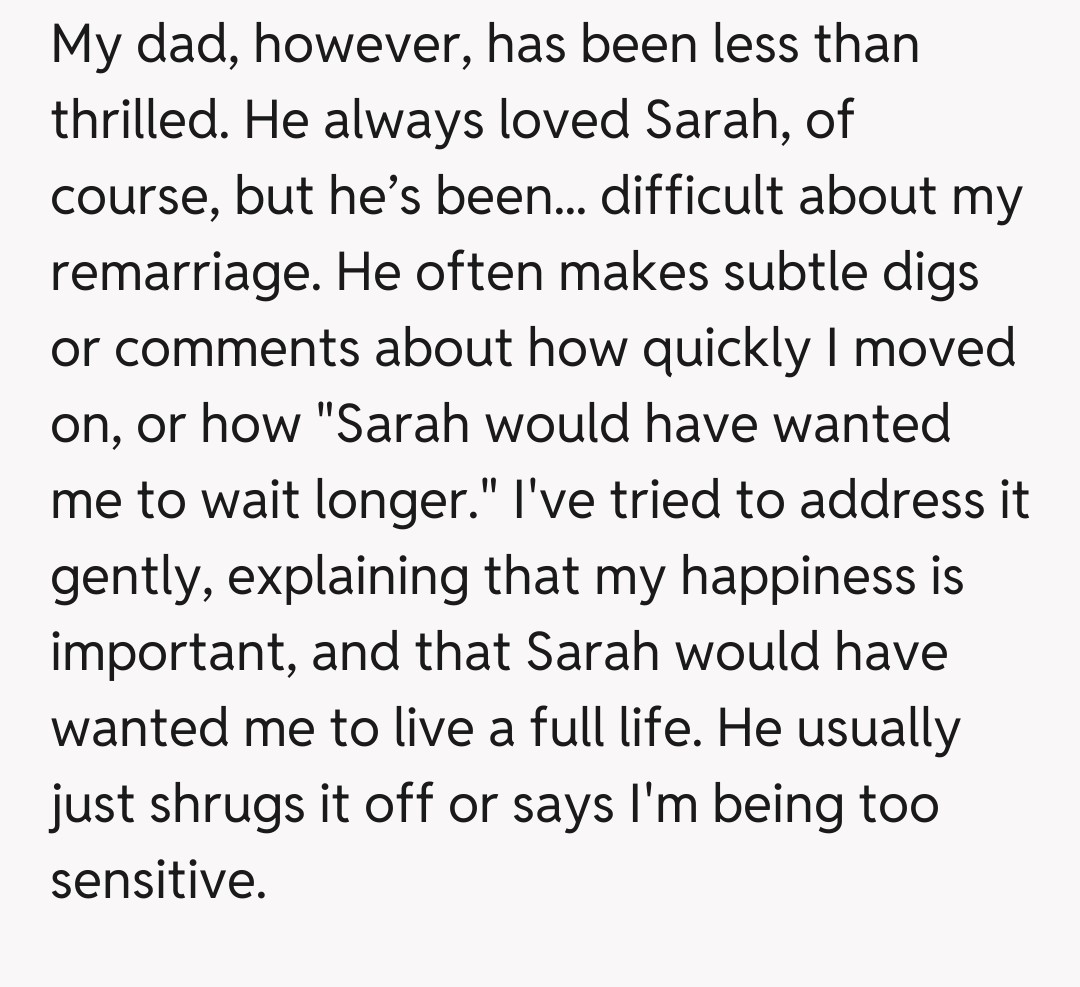Click the phrase "subtle digs"
Screen dimensions: 1080x987
click(851, 274)
